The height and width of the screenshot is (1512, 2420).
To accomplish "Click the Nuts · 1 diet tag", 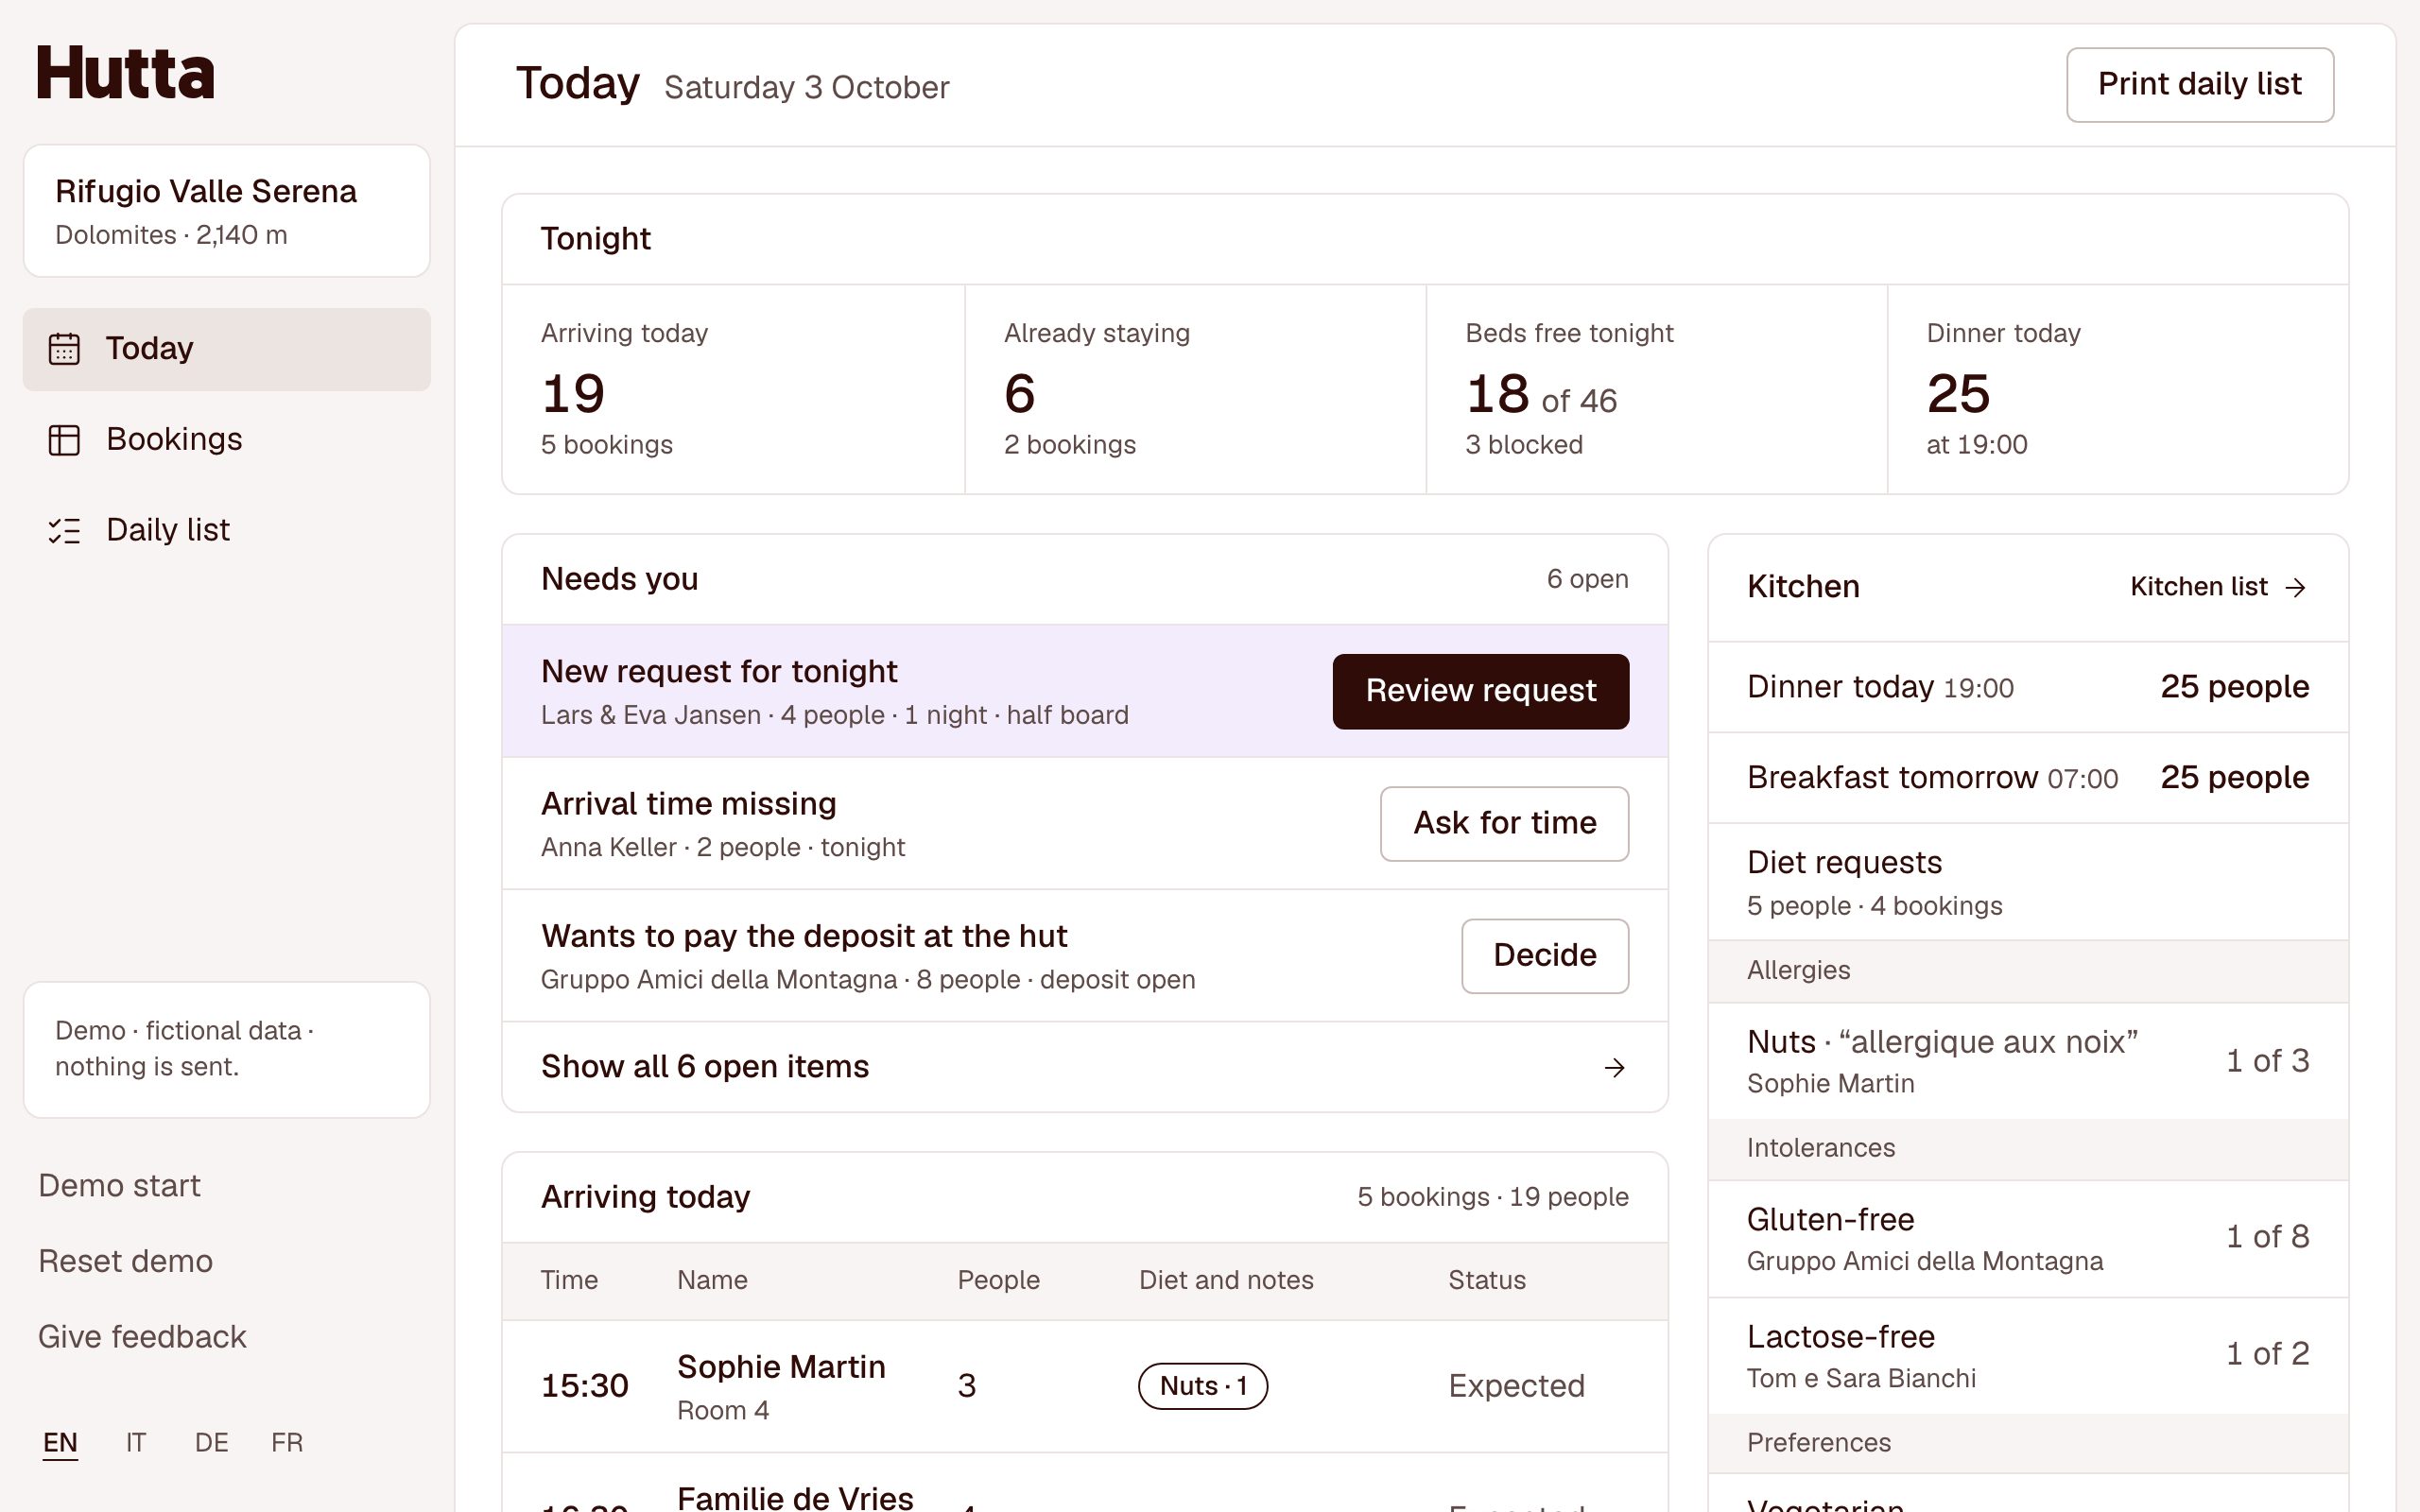I will click(1203, 1386).
